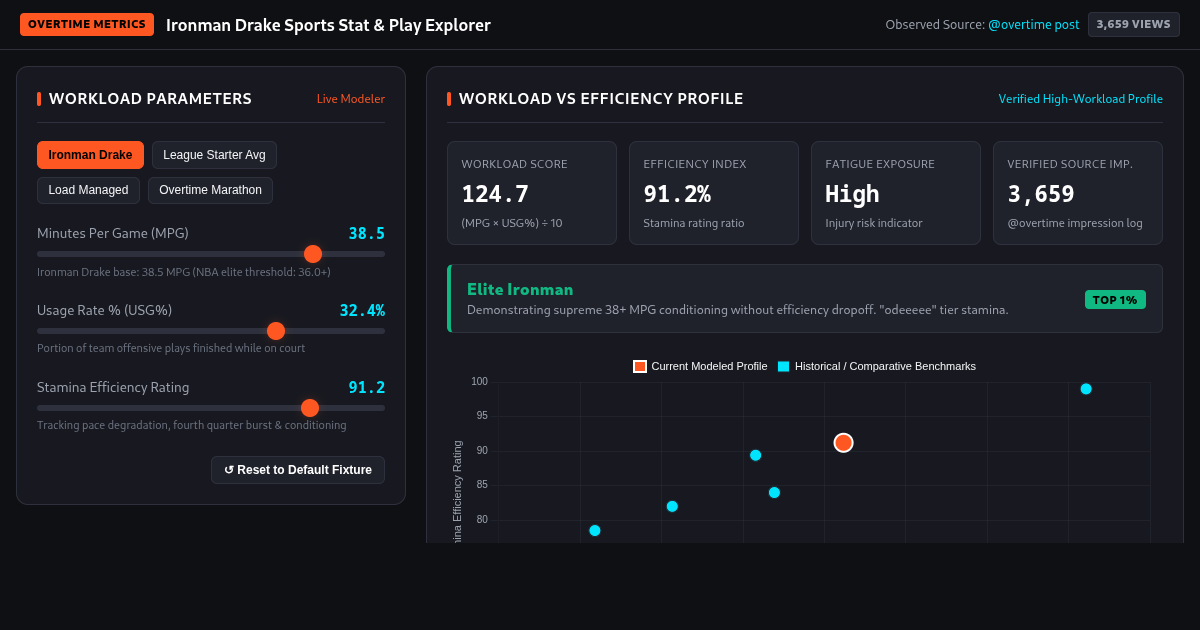Click the OVERTIME METRICS badge
1200x630 pixels.
(x=87, y=24)
